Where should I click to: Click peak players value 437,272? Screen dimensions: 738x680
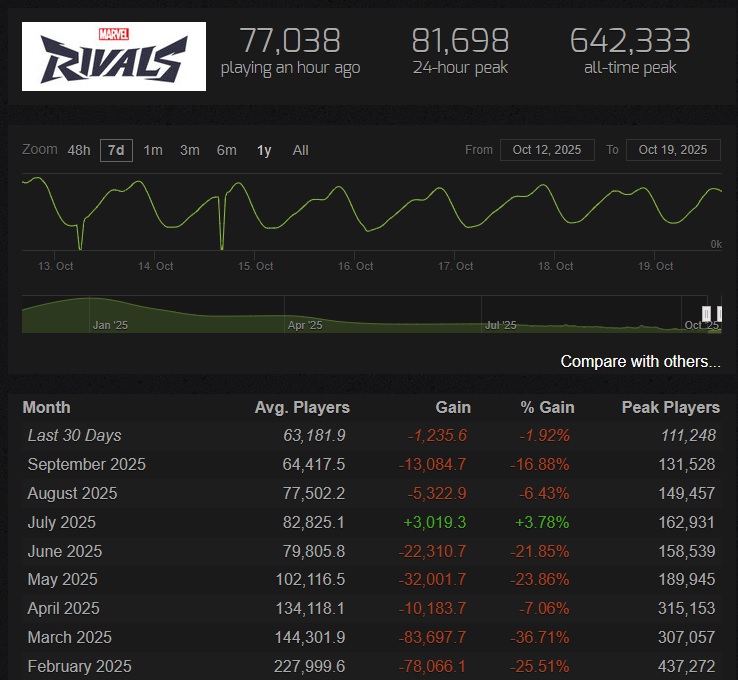click(x=687, y=666)
